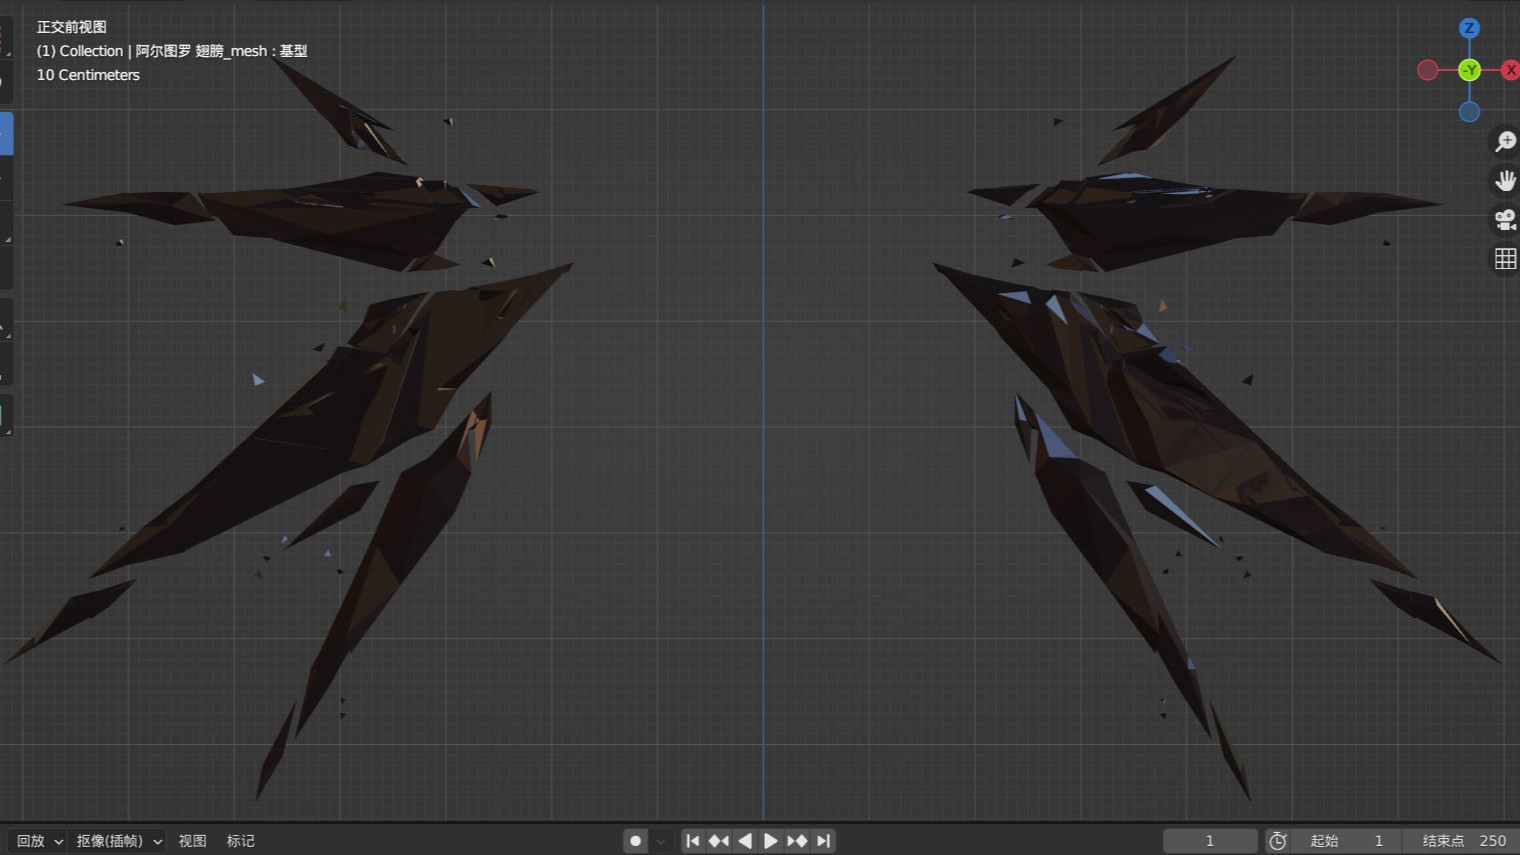Toggle the auto keying record button
The width and height of the screenshot is (1520, 855).
(635, 841)
